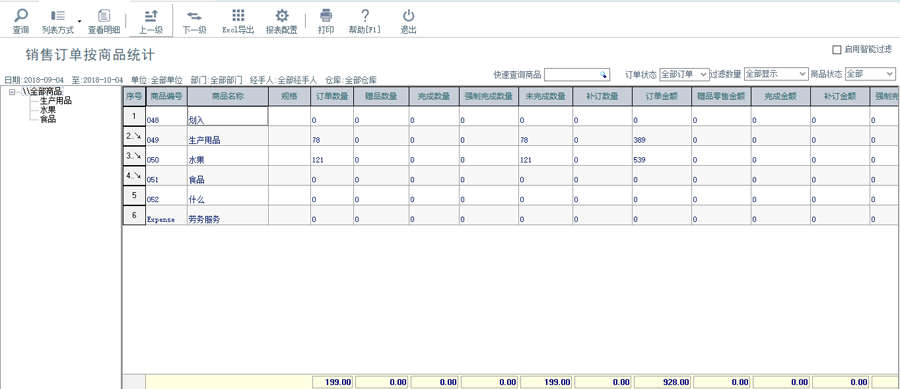Open the 列表方式 list view icon
The height and width of the screenshot is (389, 900).
click(x=57, y=15)
